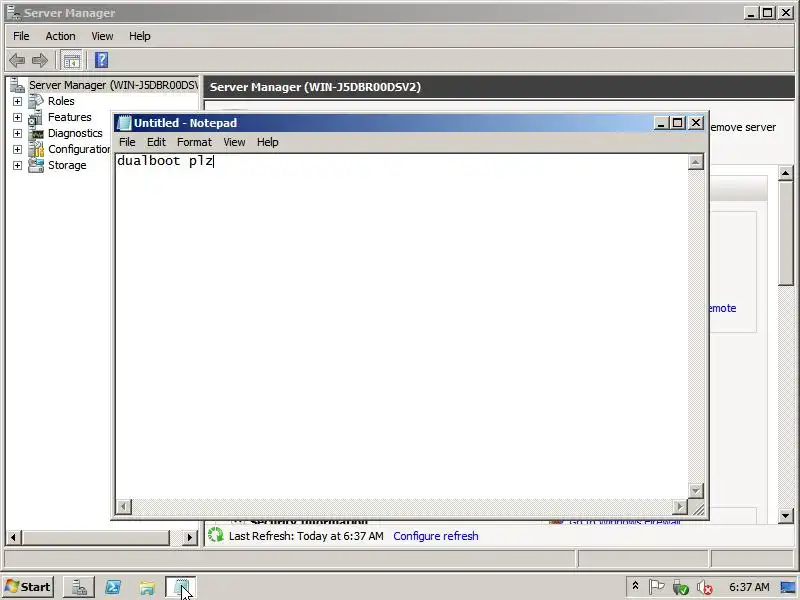Open the blue Help icon in toolbar

tap(101, 60)
